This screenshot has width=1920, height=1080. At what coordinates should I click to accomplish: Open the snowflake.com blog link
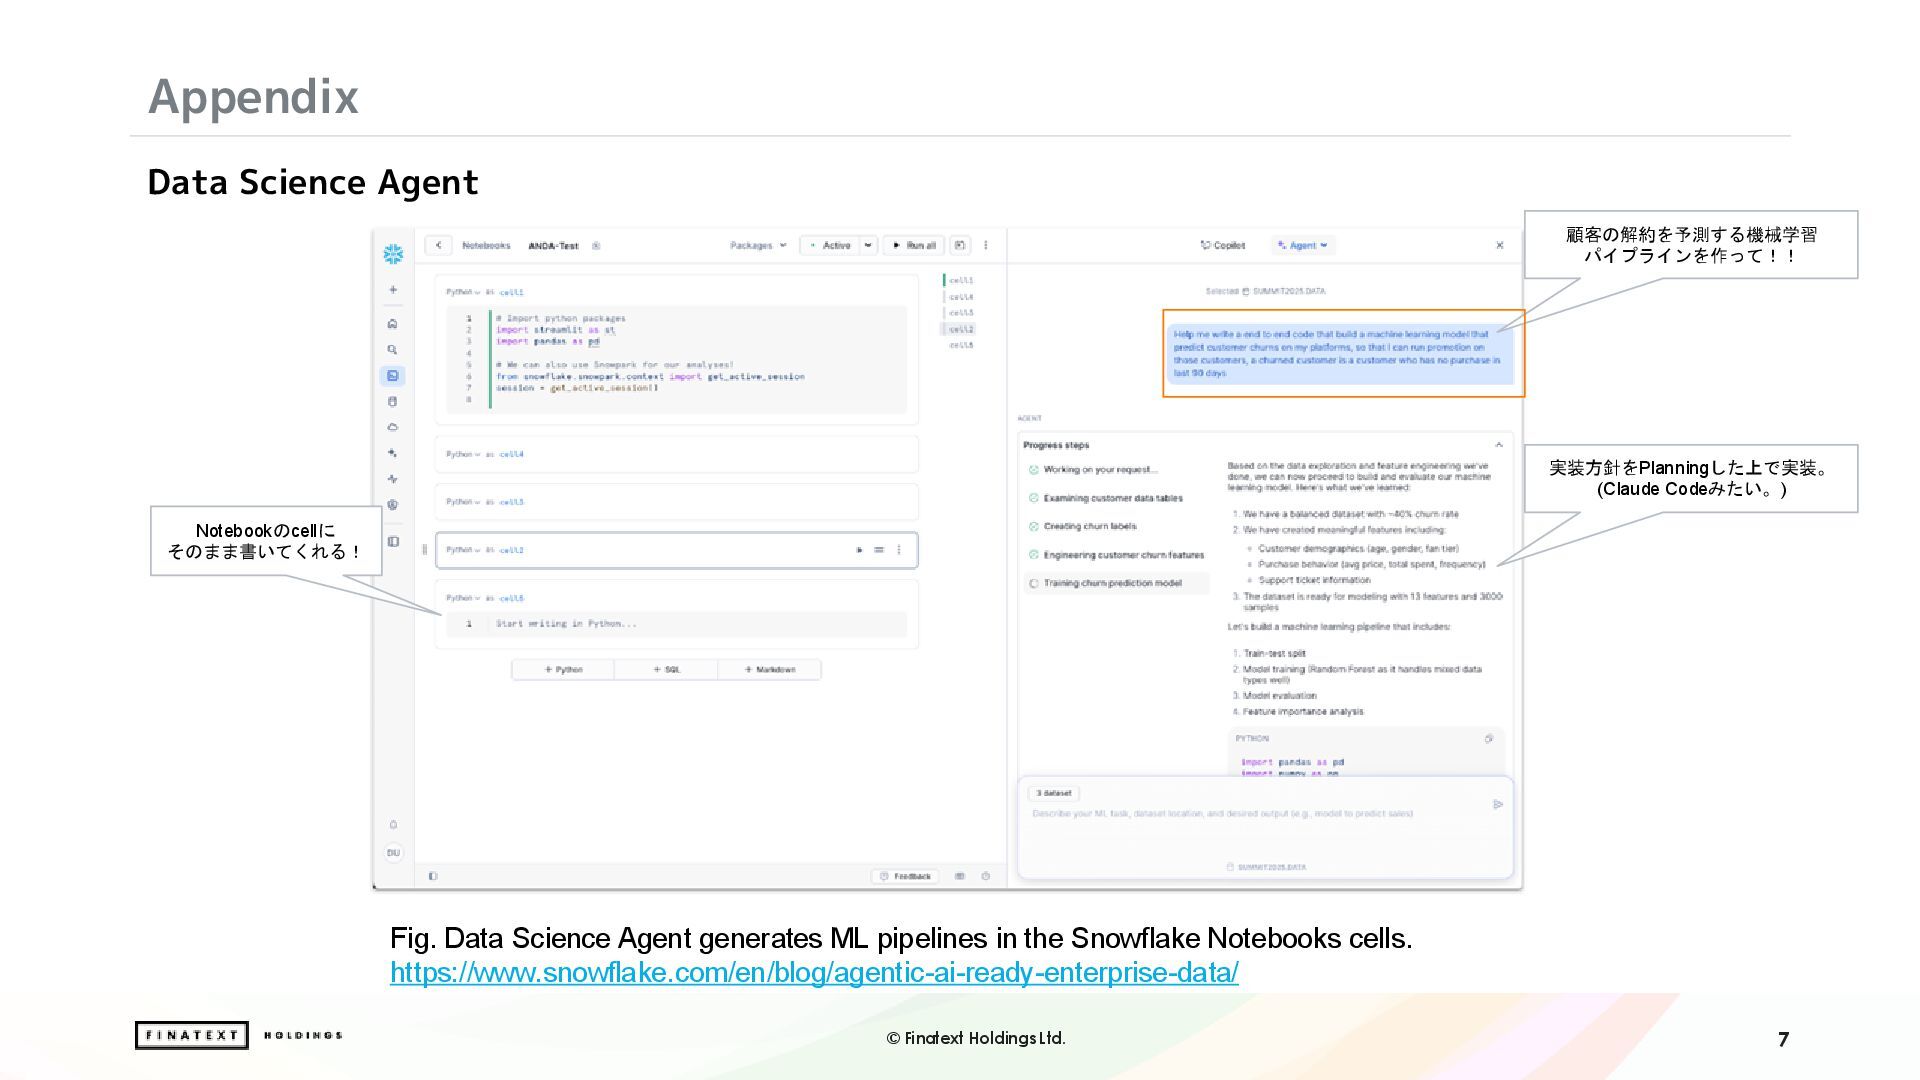tap(814, 972)
